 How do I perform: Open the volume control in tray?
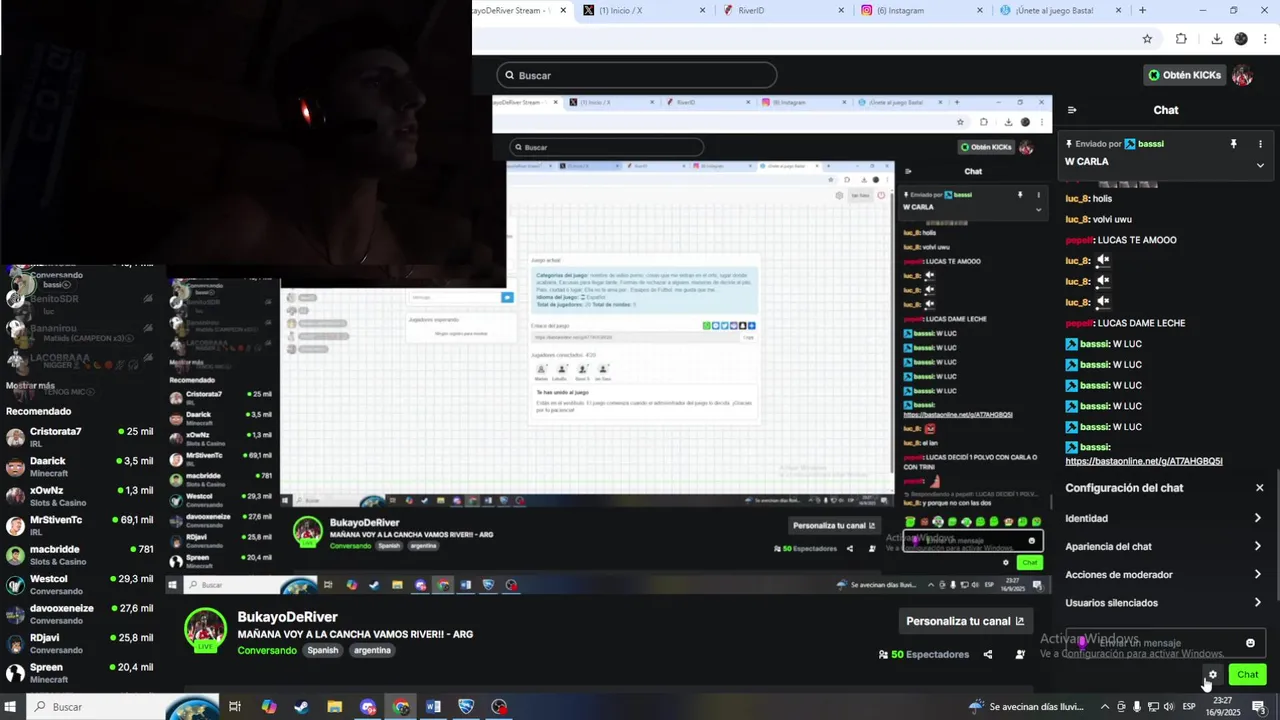point(1169,707)
